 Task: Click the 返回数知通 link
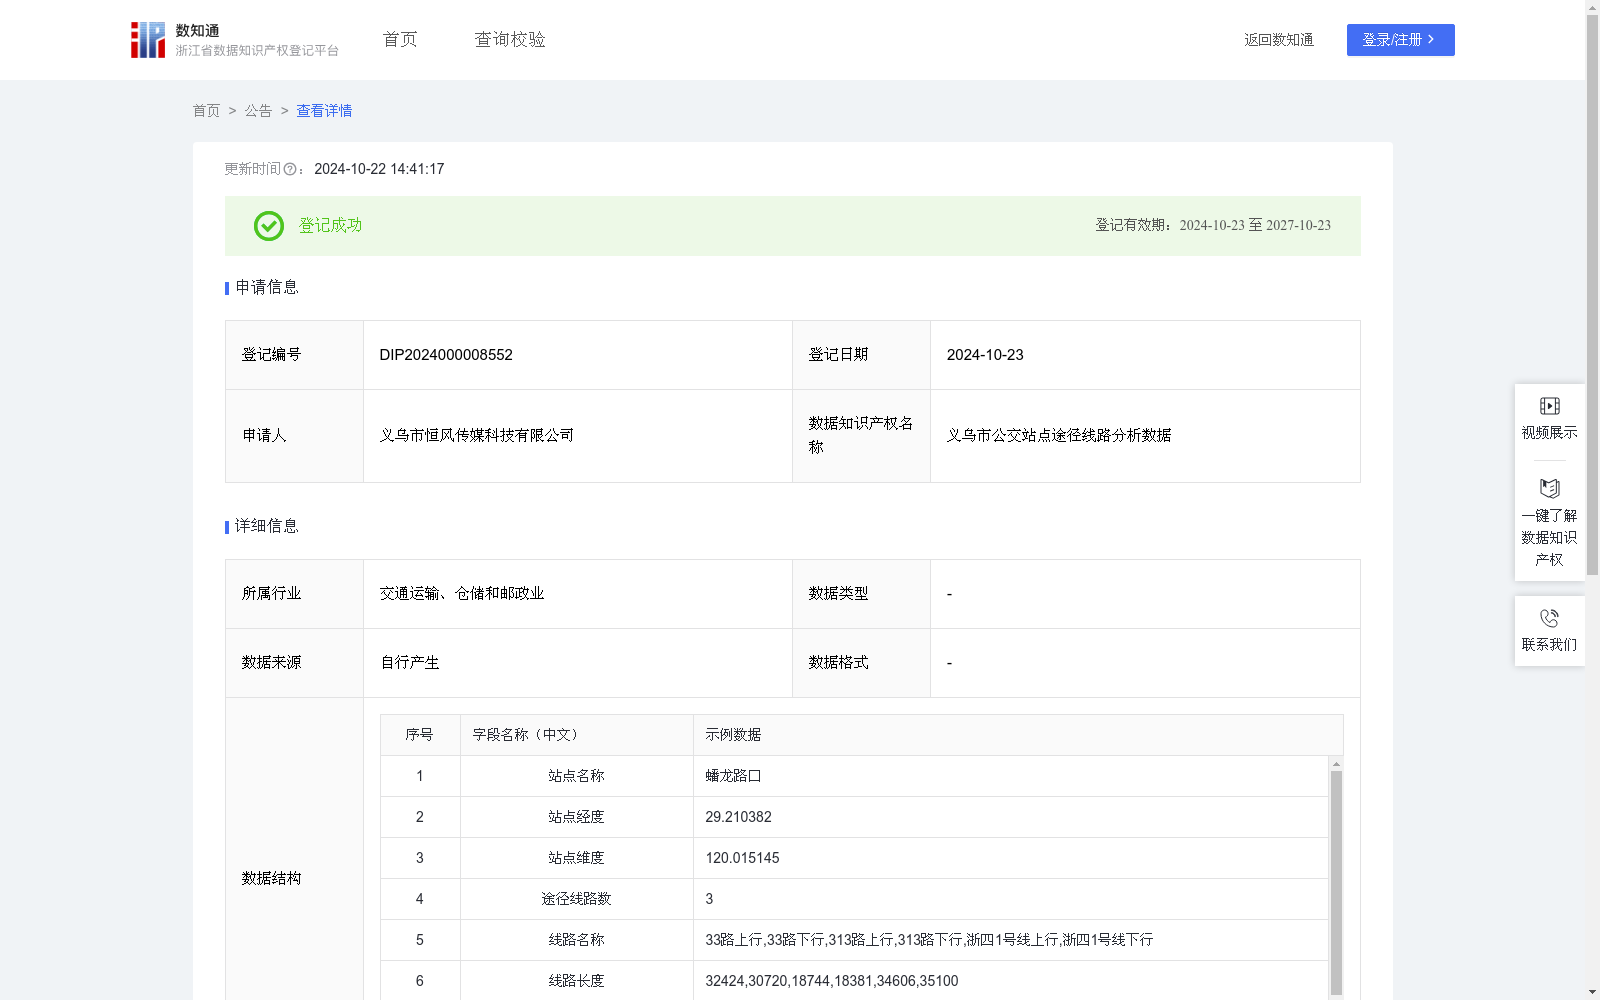[1279, 40]
